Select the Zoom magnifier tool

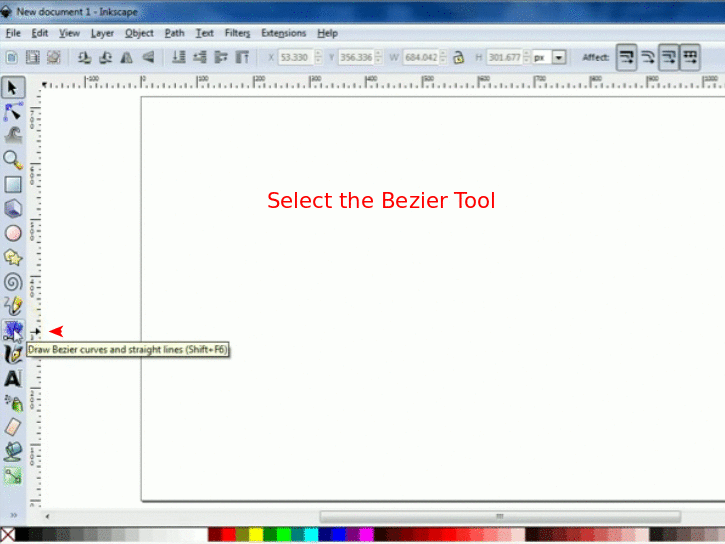[x=12, y=160]
